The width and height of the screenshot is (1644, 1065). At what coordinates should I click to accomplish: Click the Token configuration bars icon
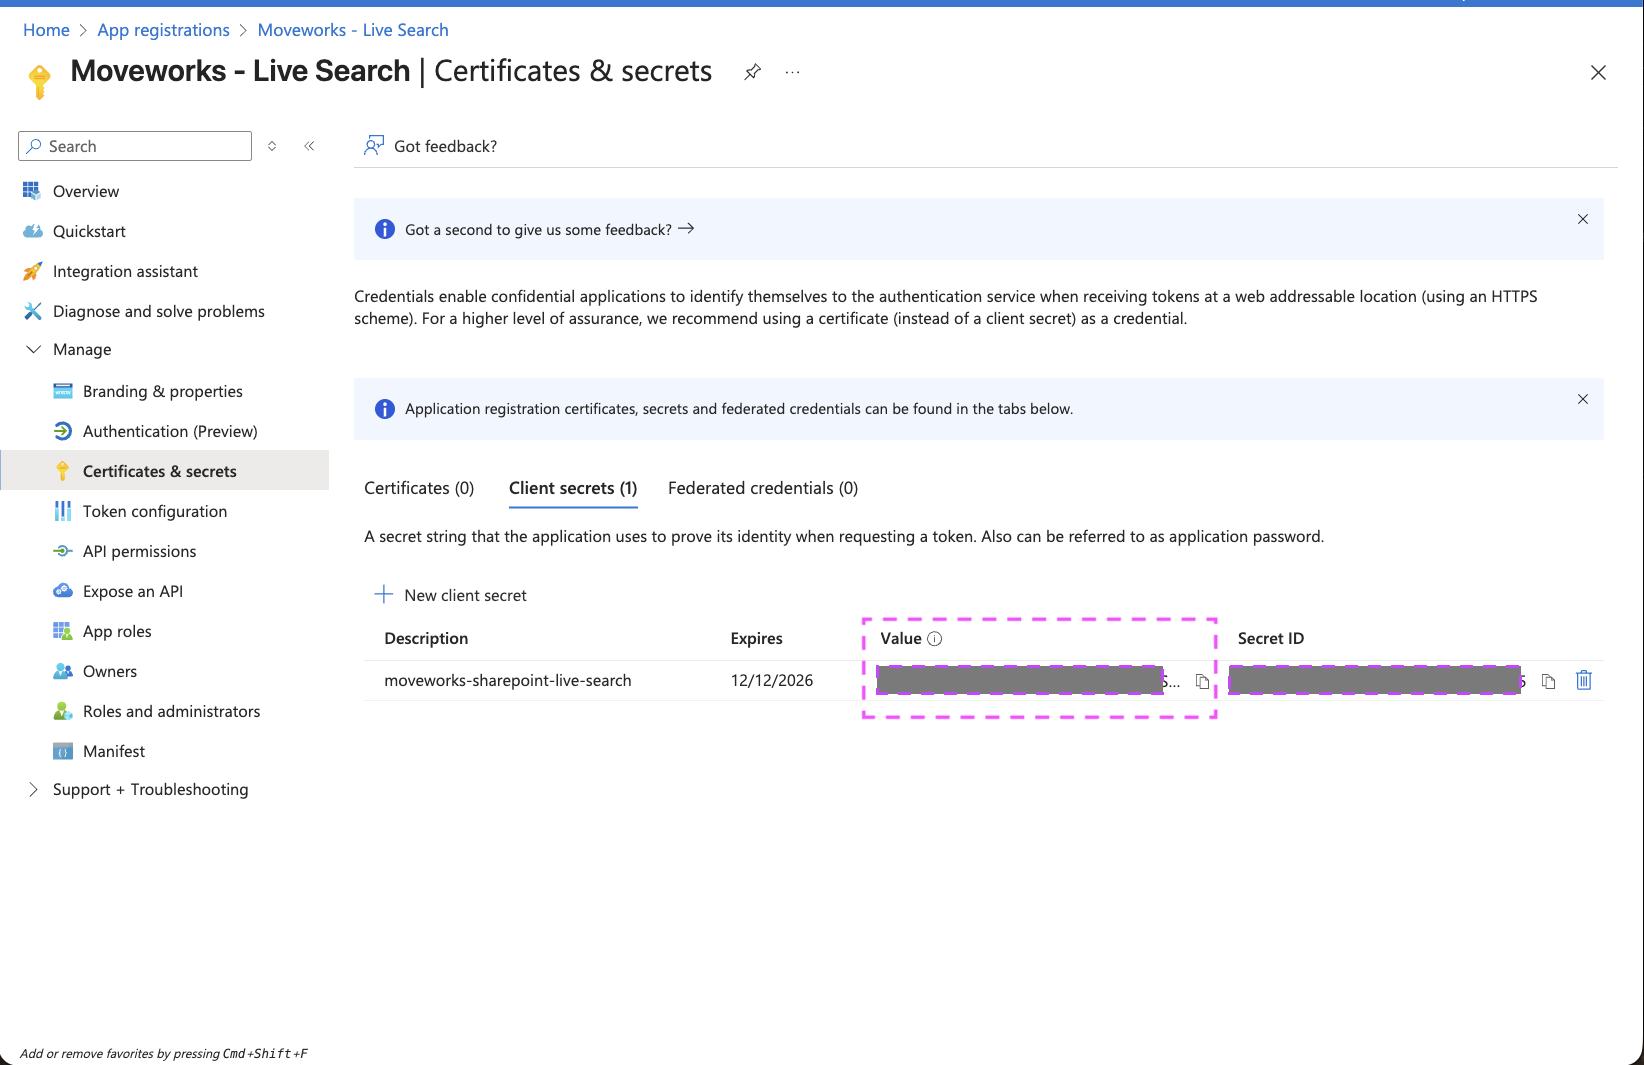(63, 511)
